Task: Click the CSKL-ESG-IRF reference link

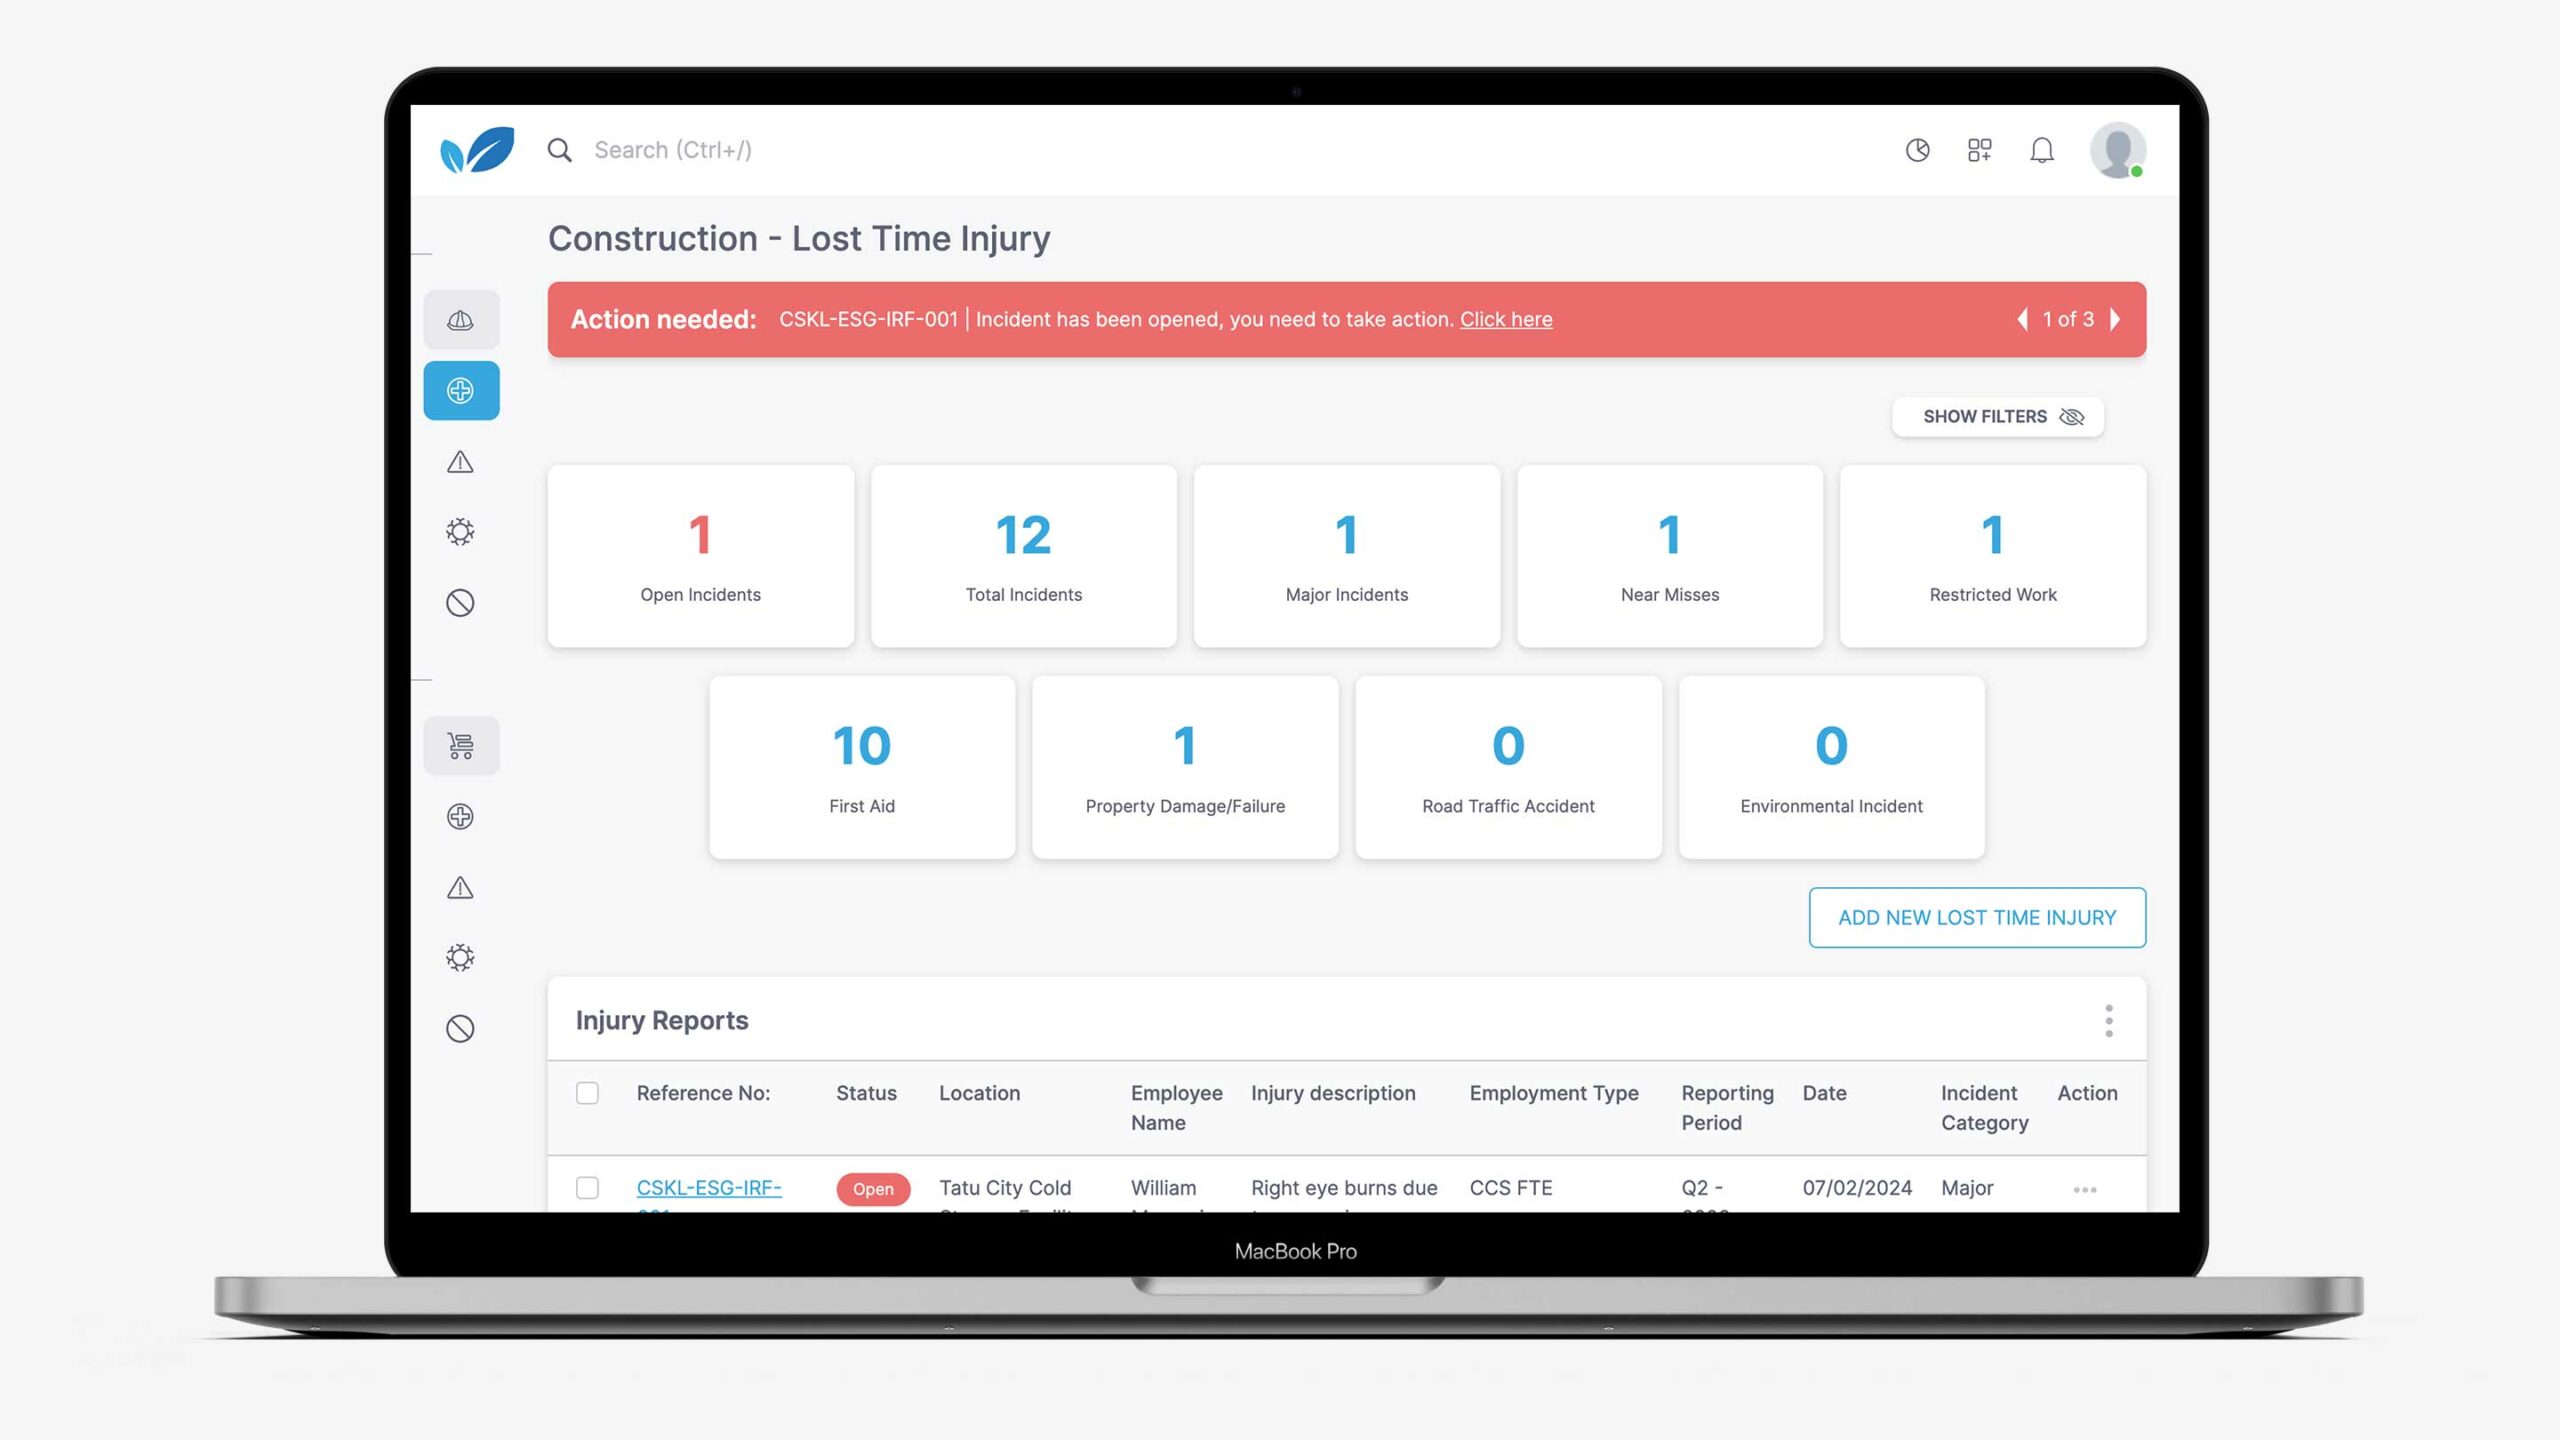Action: 709,1187
